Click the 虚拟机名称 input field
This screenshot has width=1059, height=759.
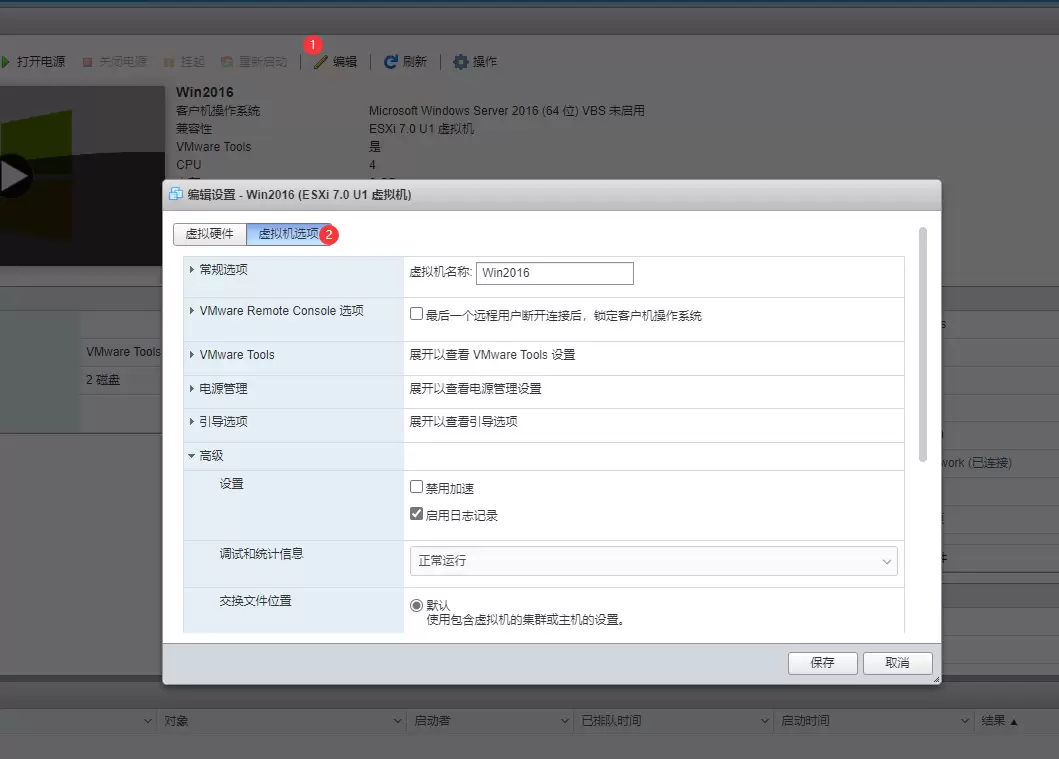tap(554, 273)
